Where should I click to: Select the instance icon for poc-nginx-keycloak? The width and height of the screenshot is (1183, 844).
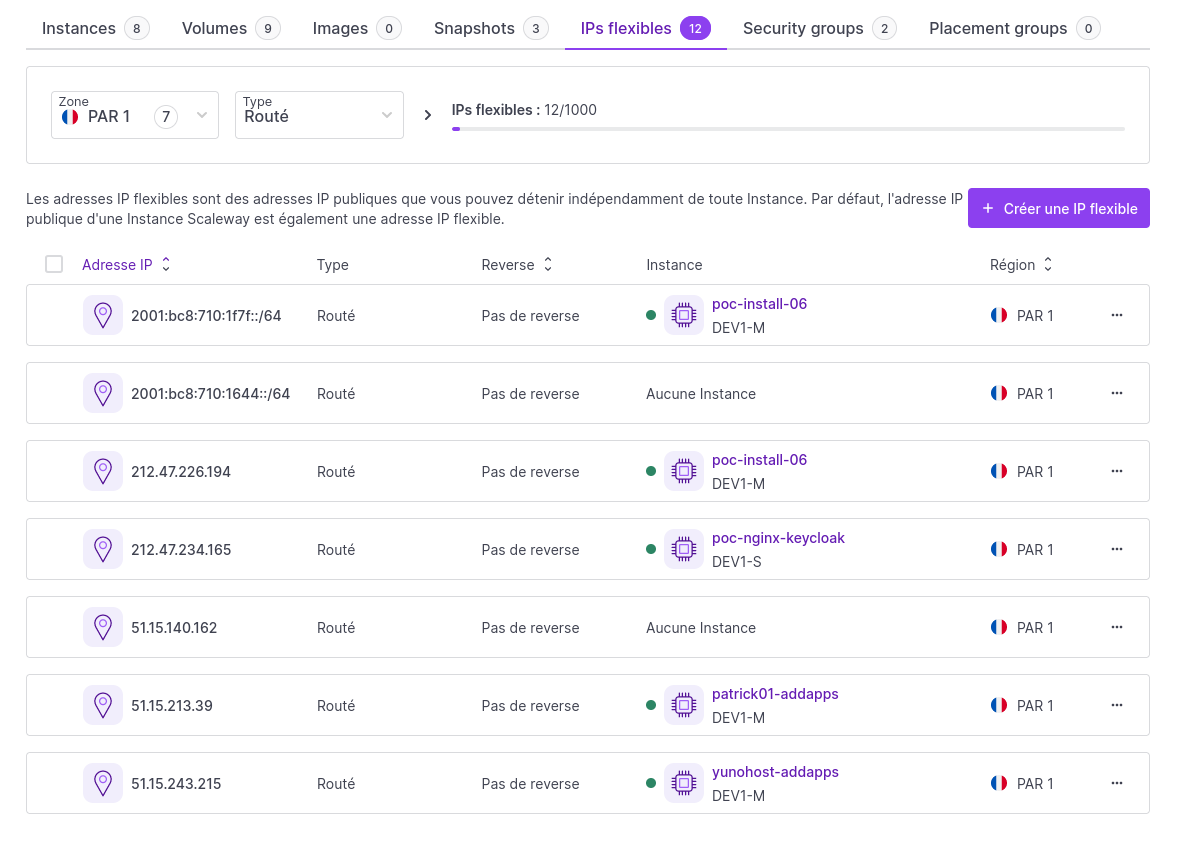pyautogui.click(x=683, y=549)
